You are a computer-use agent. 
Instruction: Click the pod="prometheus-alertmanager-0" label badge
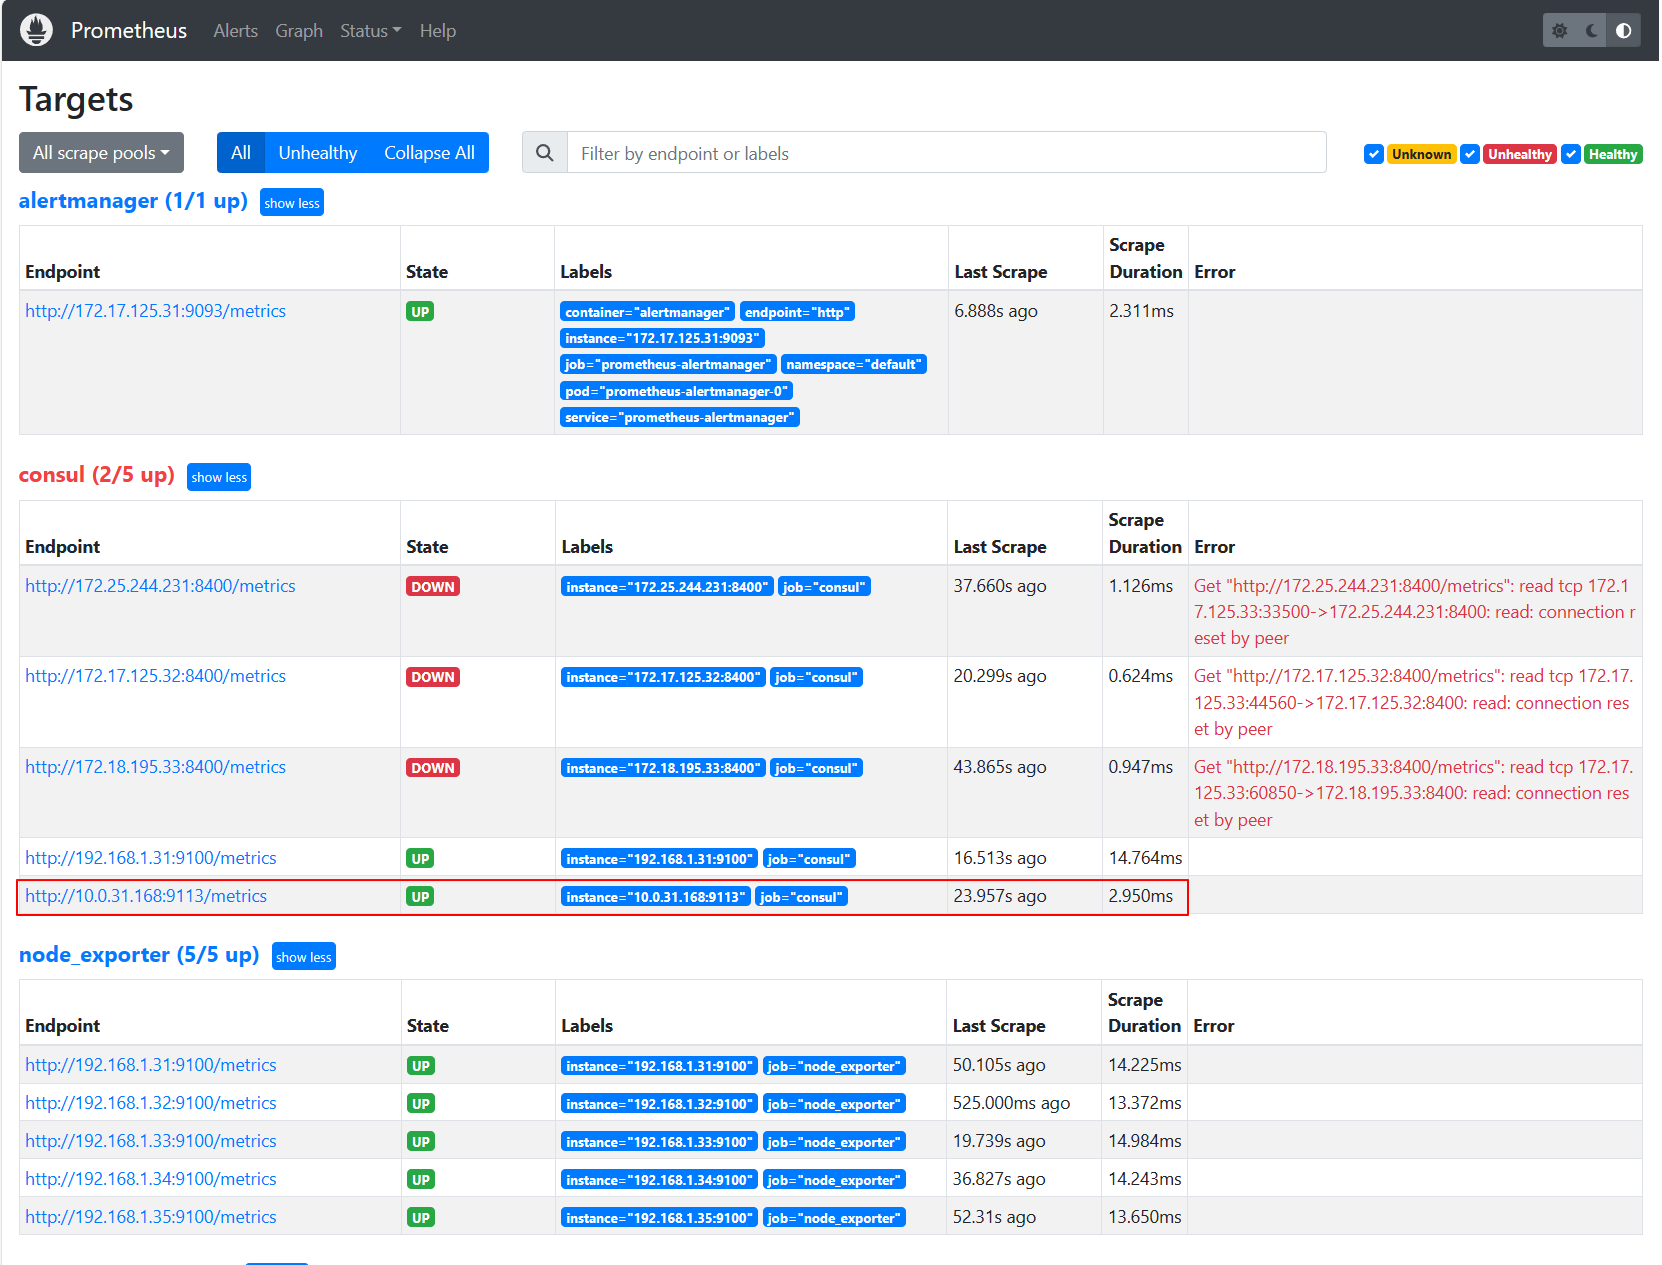point(676,391)
